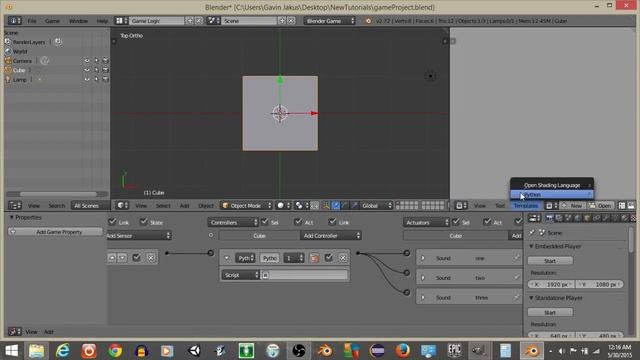Toggle the controllers Act checkbox
Image resolution: width=640 pixels, height=360 pixels.
298,222
